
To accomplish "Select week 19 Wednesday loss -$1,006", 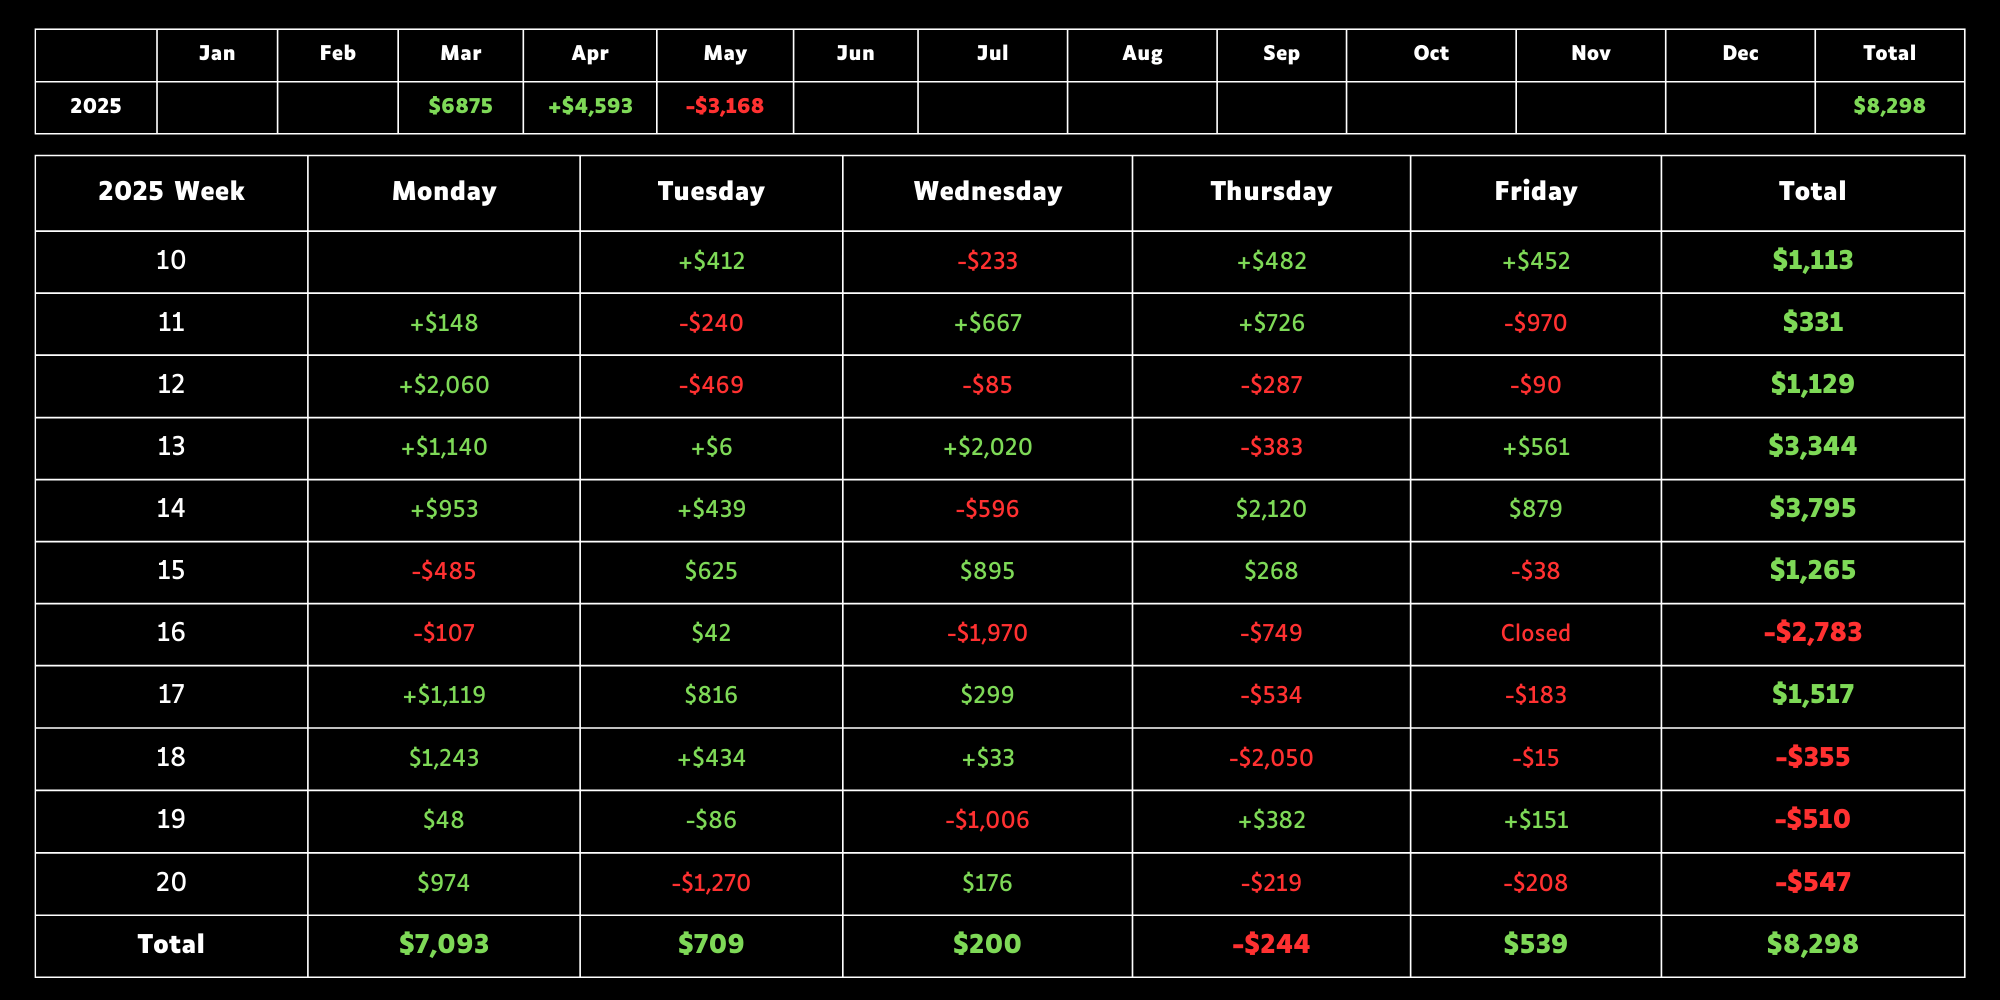I will pyautogui.click(x=987, y=820).
